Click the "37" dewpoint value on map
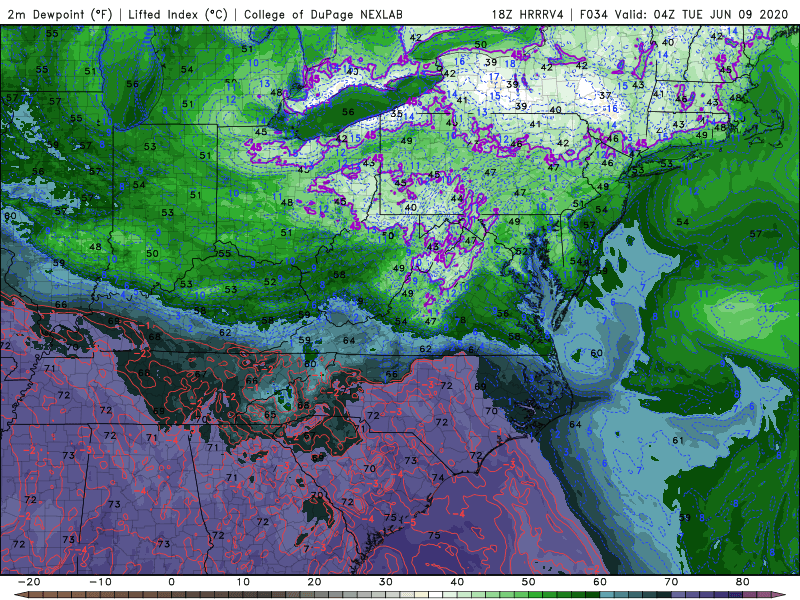Screen dimensions: 800x600 coord(605,95)
